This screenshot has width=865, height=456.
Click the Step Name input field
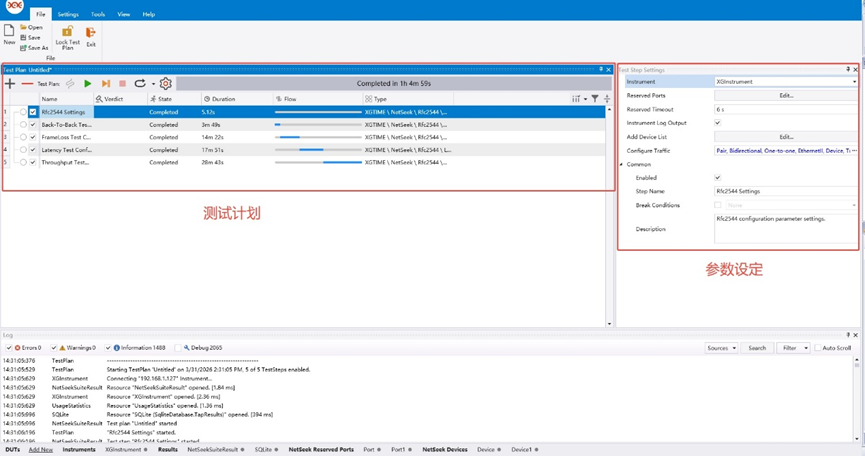coord(786,191)
